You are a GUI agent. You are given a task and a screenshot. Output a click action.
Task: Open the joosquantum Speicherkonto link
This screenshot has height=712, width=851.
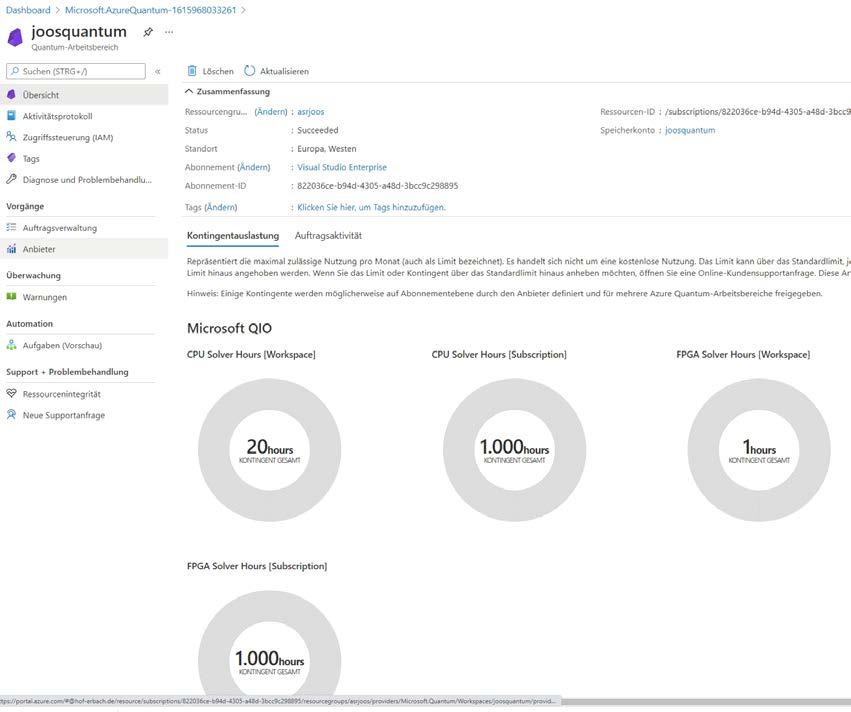[x=690, y=130]
